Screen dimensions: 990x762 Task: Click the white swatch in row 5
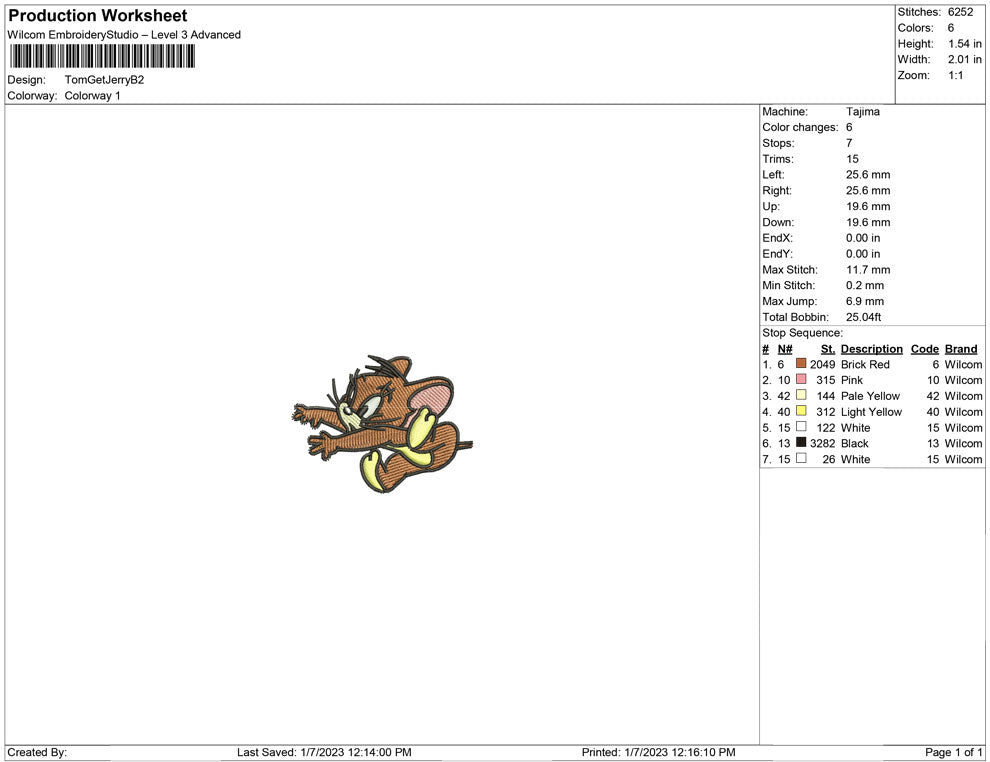801,427
